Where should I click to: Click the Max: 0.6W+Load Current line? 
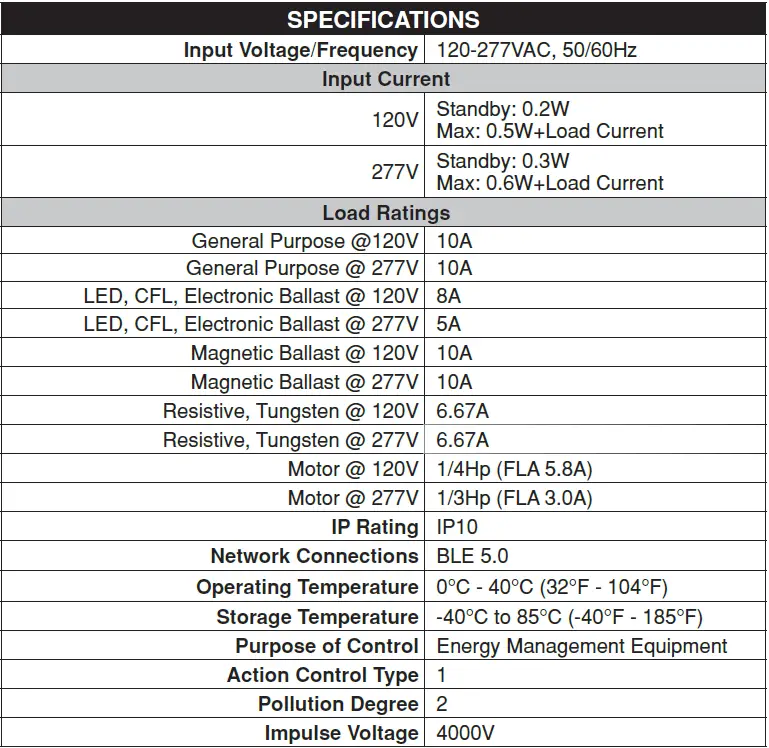click(x=549, y=183)
